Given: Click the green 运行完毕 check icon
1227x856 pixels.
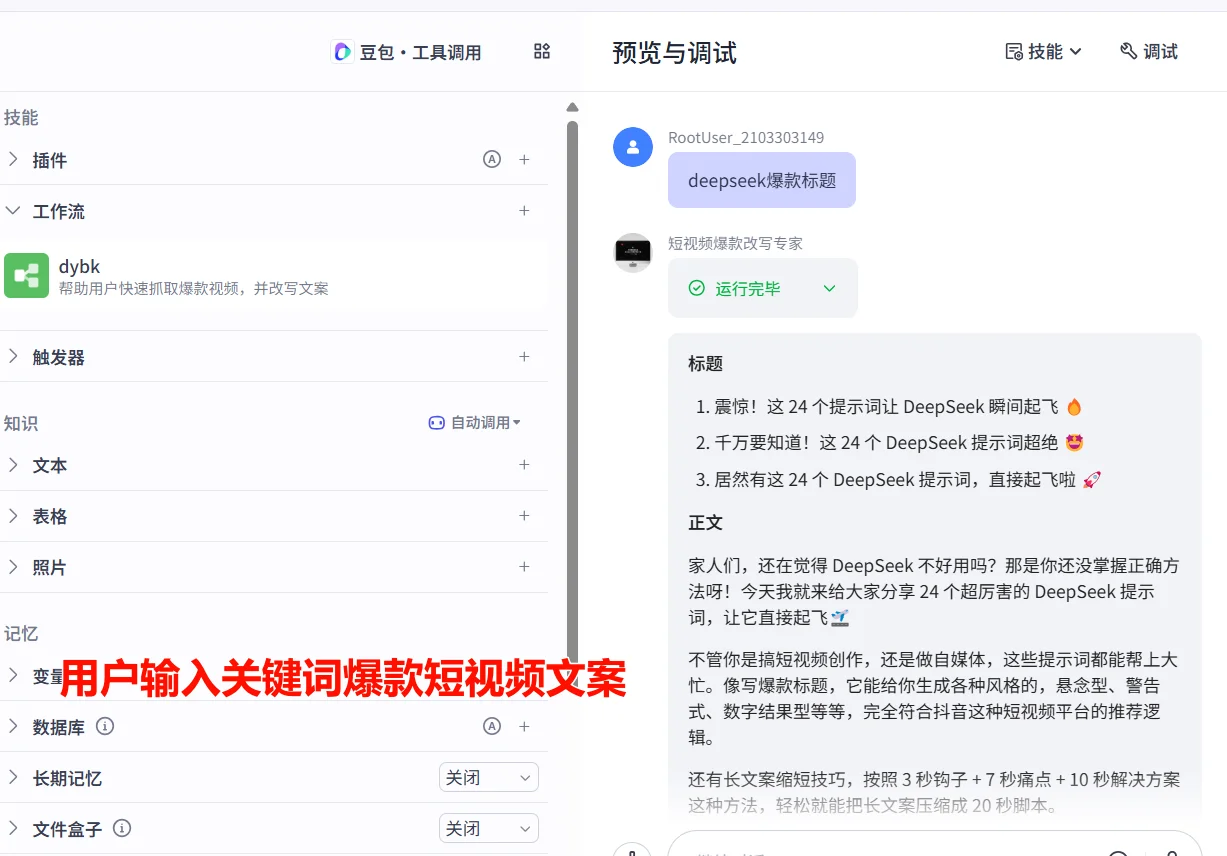Looking at the screenshot, I should point(697,288).
